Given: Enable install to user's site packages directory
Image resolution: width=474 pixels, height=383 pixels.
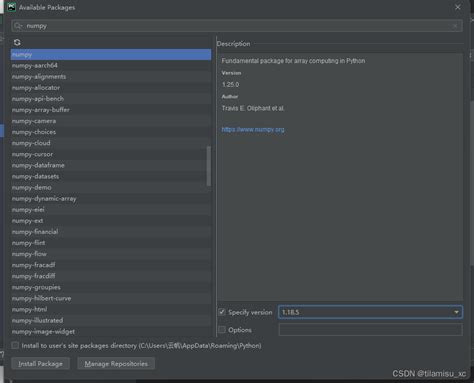Looking at the screenshot, I should click(15, 345).
